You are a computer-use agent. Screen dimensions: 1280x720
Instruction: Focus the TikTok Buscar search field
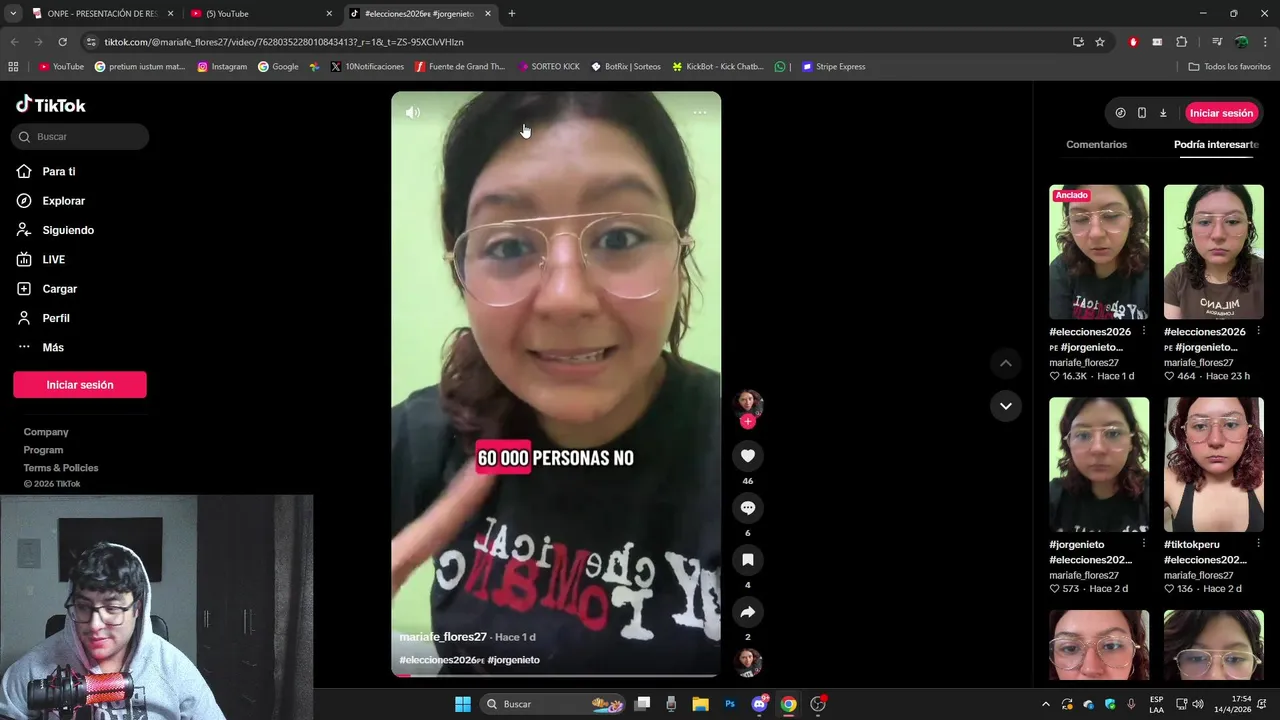click(81, 137)
